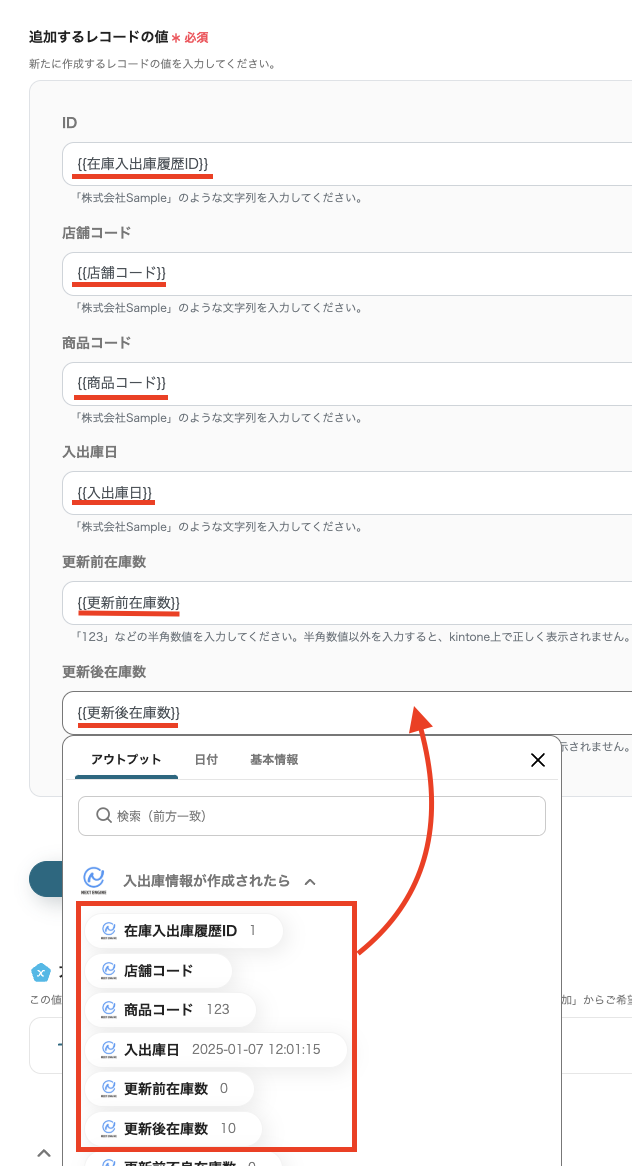Image resolution: width=632 pixels, height=1166 pixels.
Task: Click the icon on 更新前在庫数 chip
Action: [x=109, y=1089]
